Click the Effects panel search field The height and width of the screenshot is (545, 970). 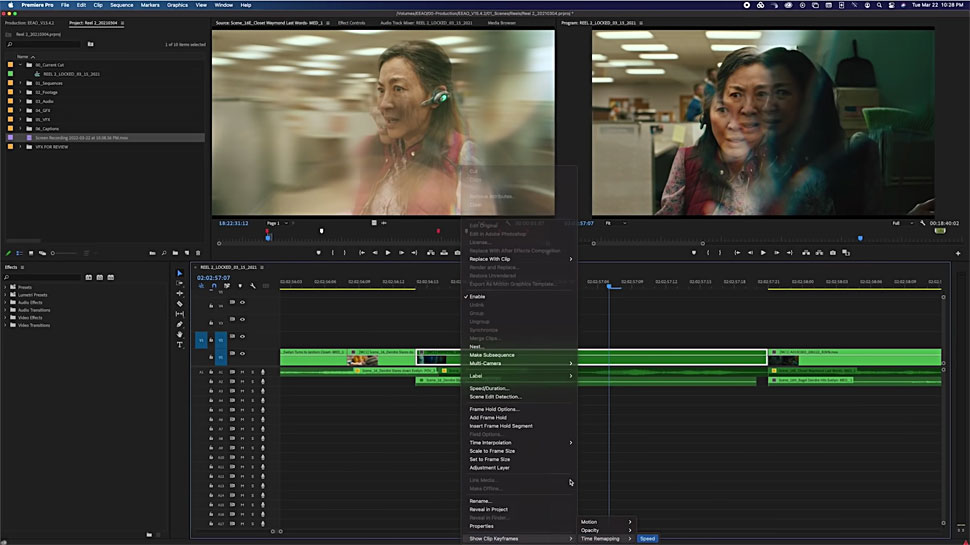point(45,277)
